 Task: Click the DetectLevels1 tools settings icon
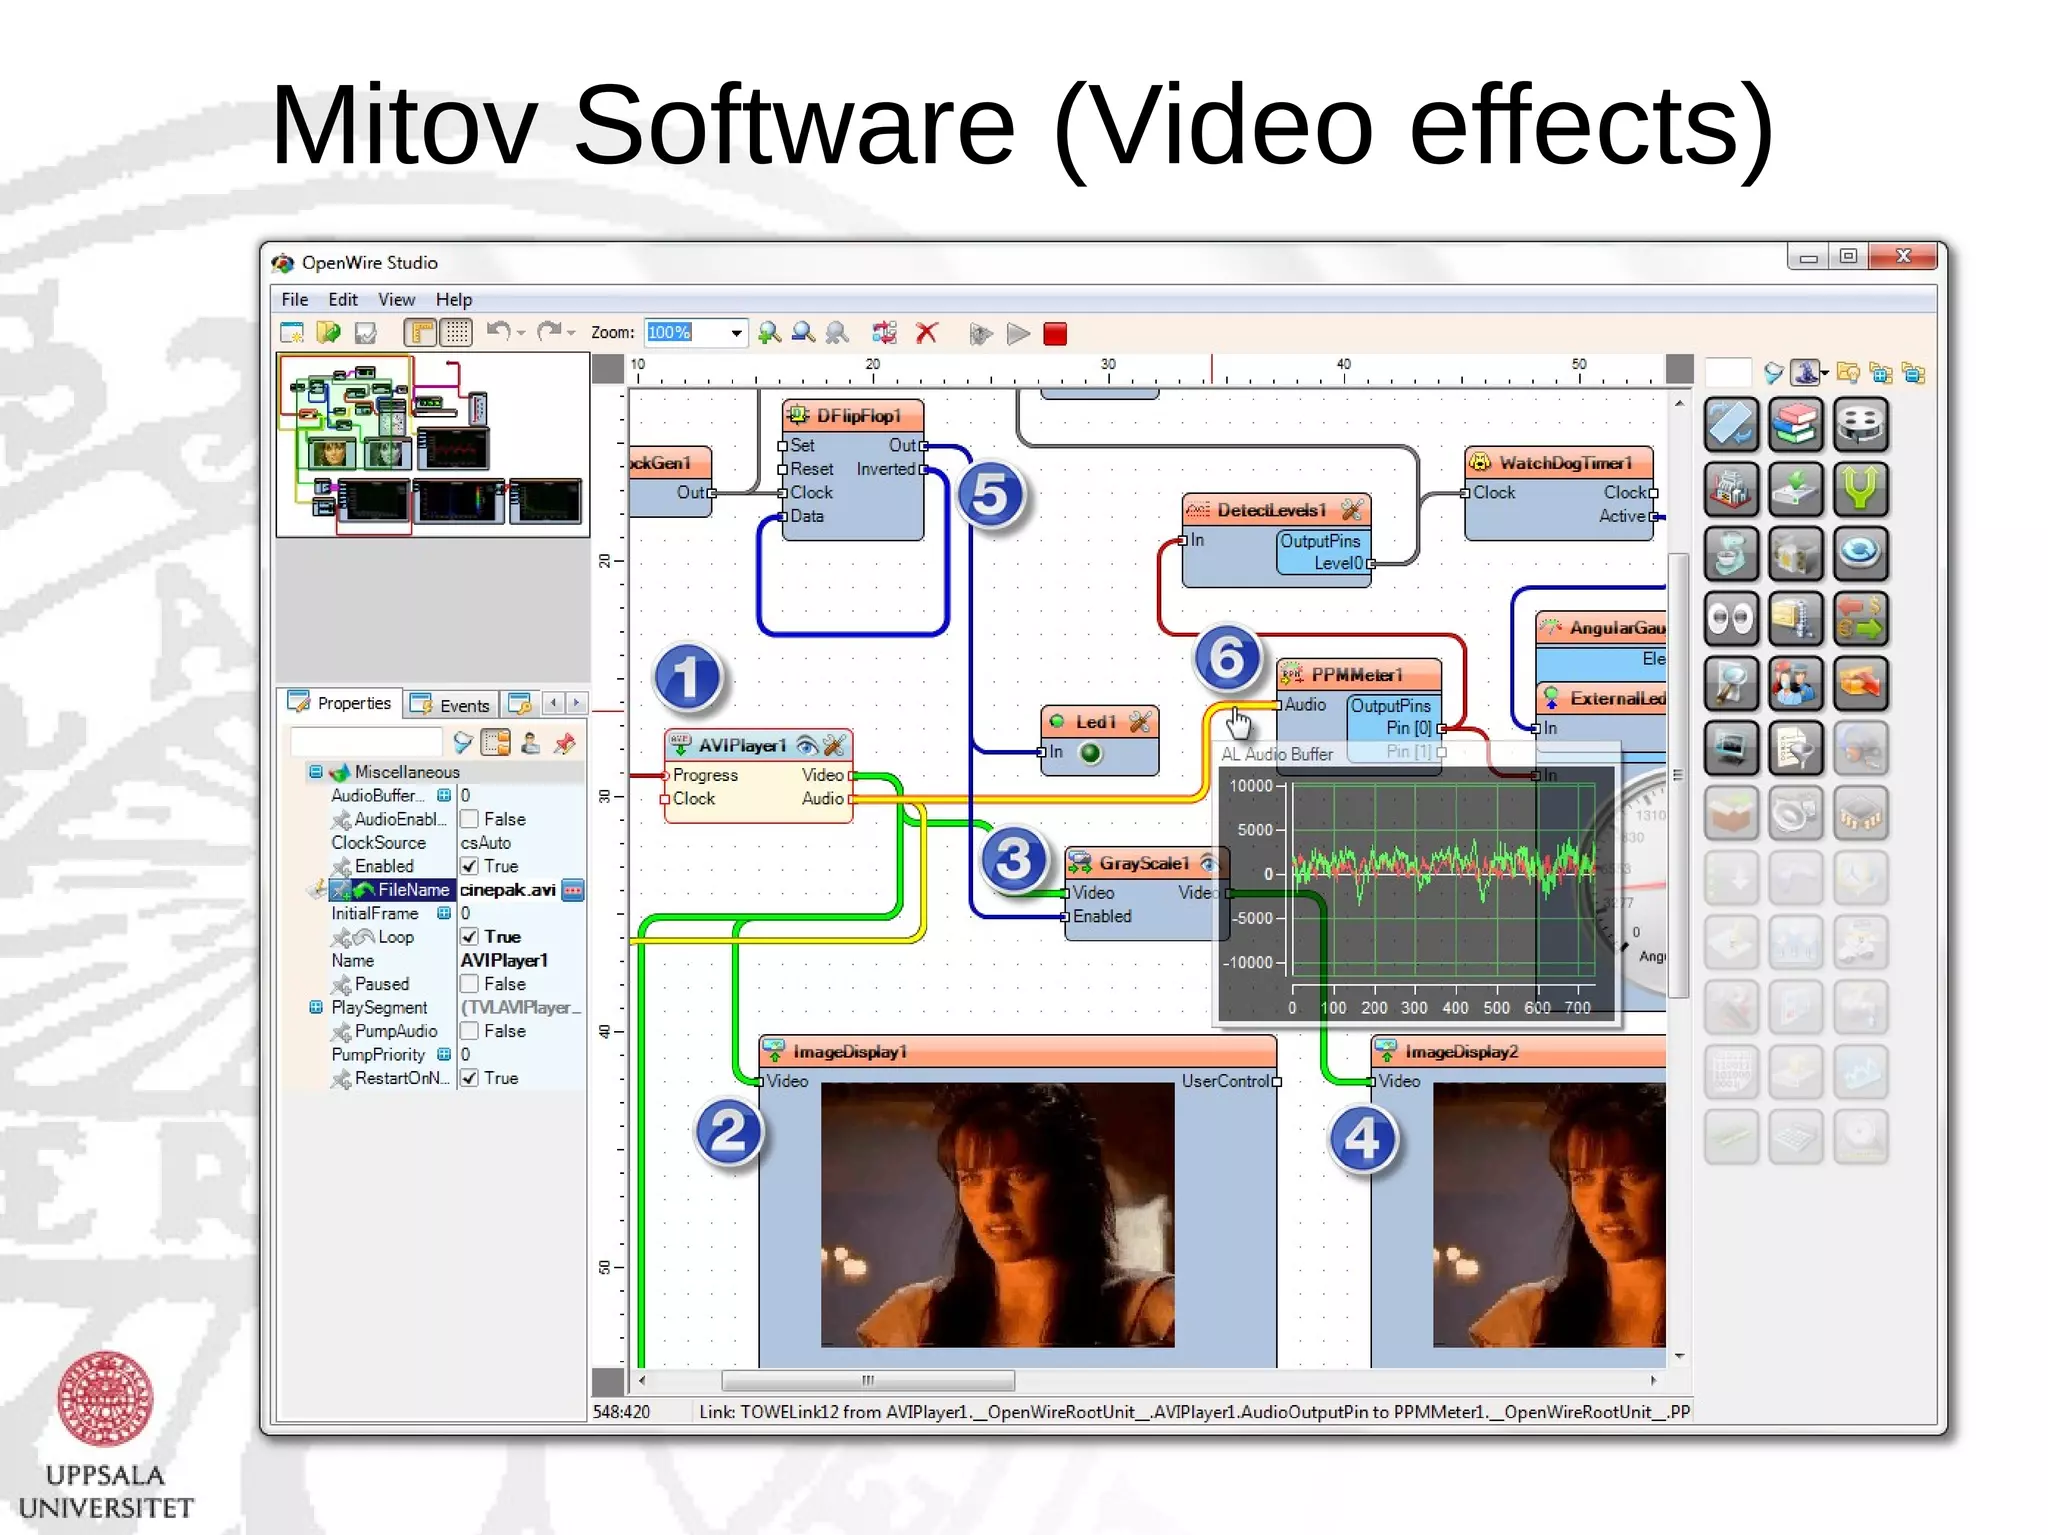[x=1353, y=510]
